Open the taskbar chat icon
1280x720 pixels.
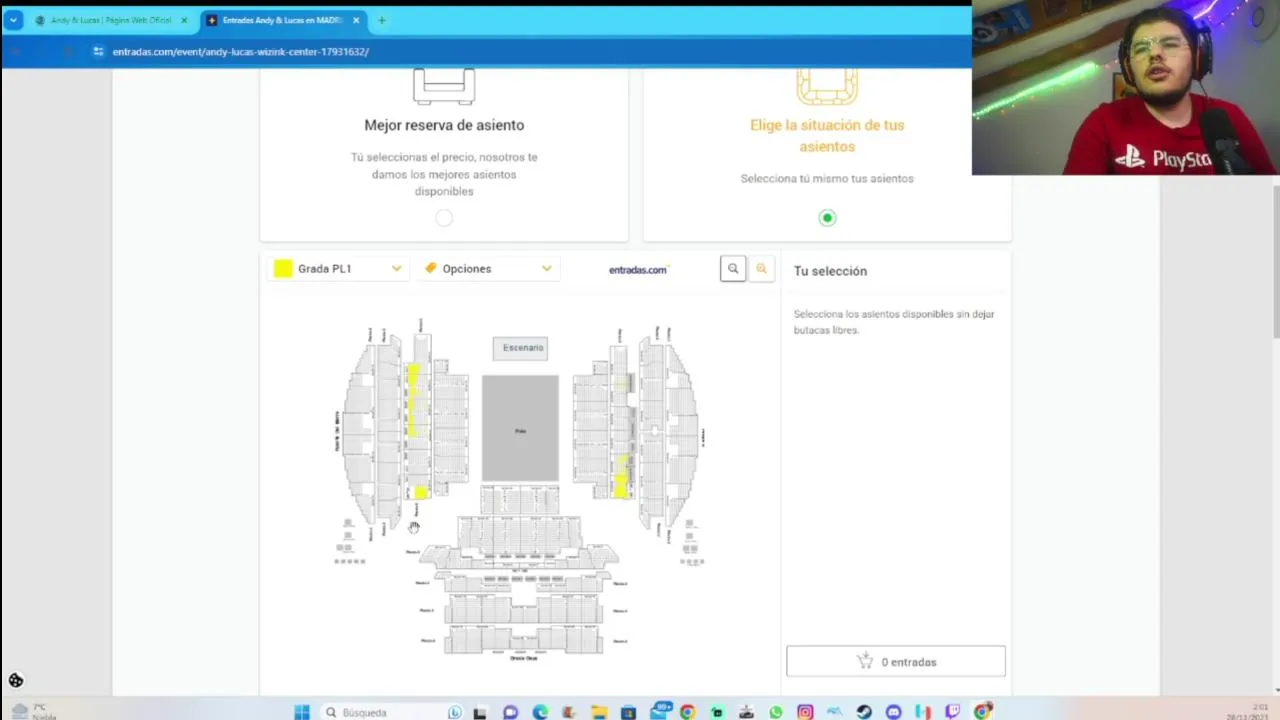click(x=510, y=712)
